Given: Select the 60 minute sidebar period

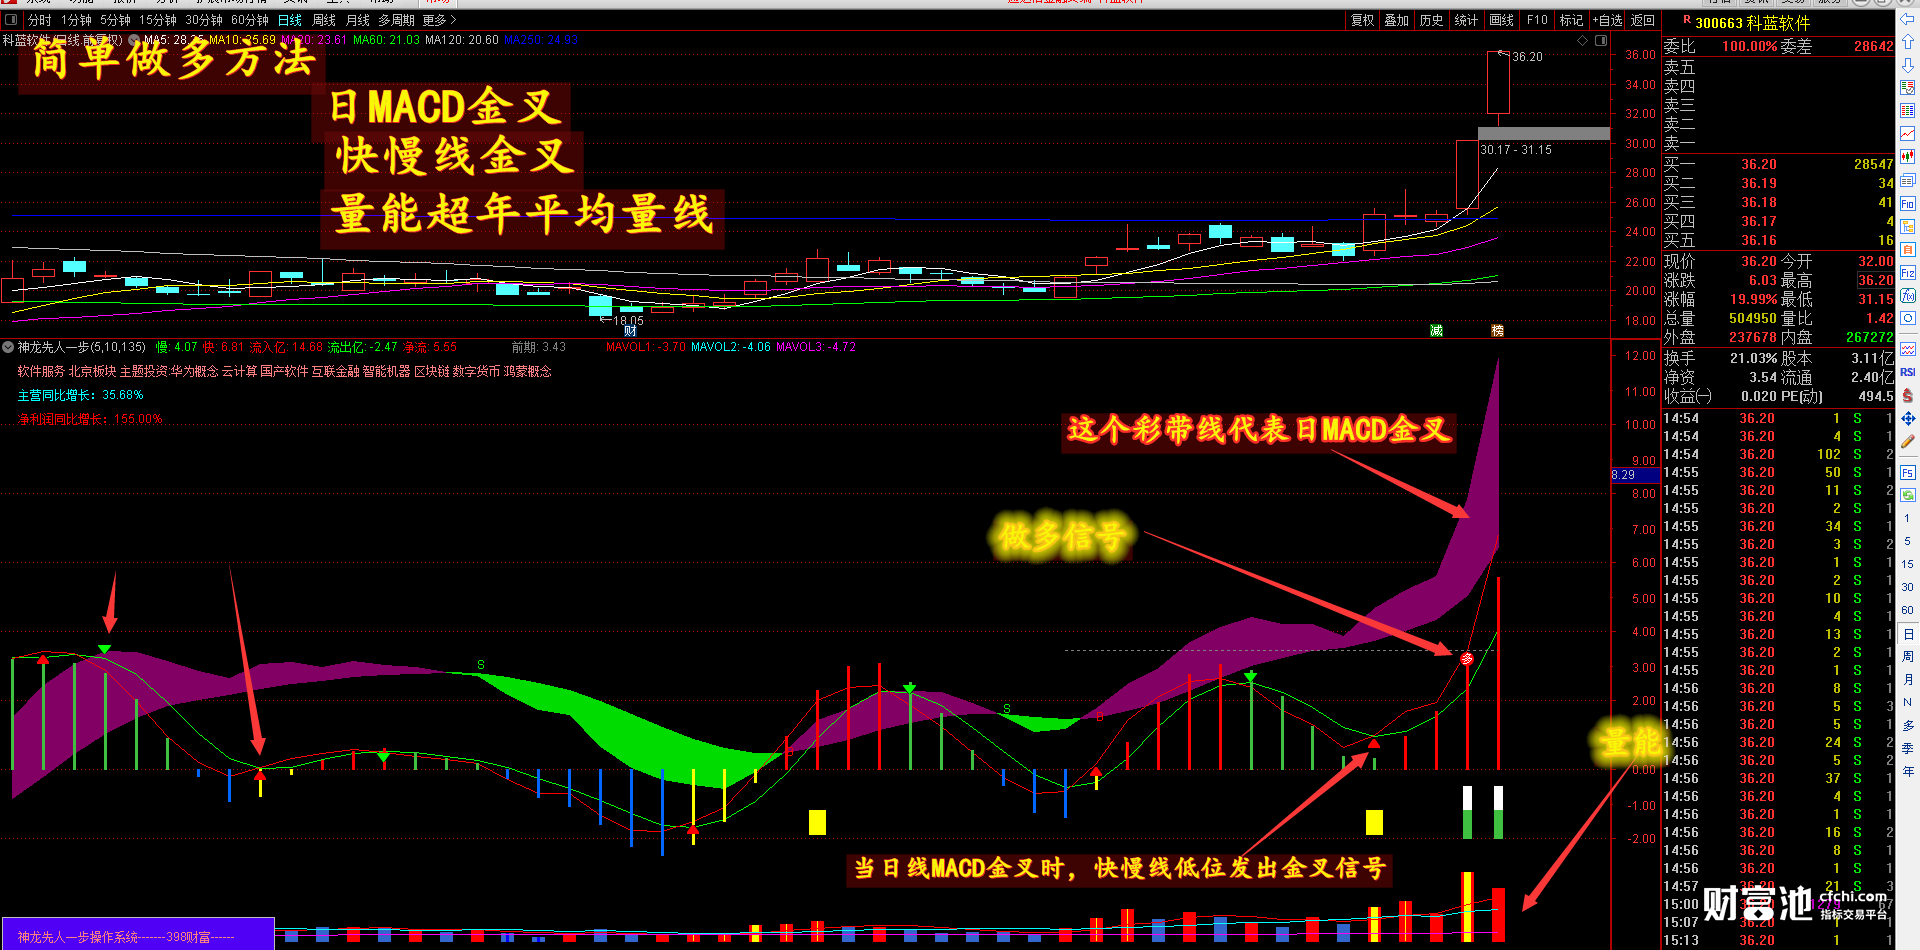Looking at the screenshot, I should click(1907, 610).
